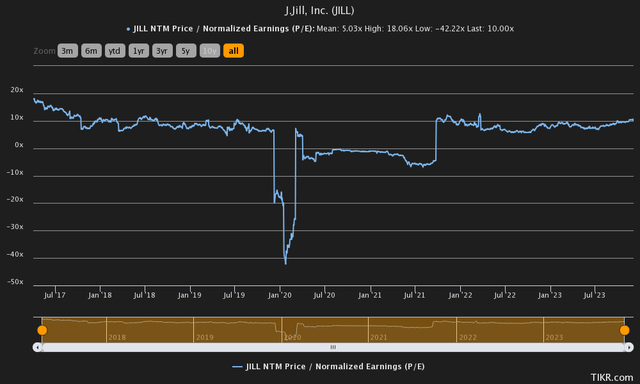This screenshot has width=640, height=384.
Task: Click the Jul '17 x-axis label
Action: point(55,295)
